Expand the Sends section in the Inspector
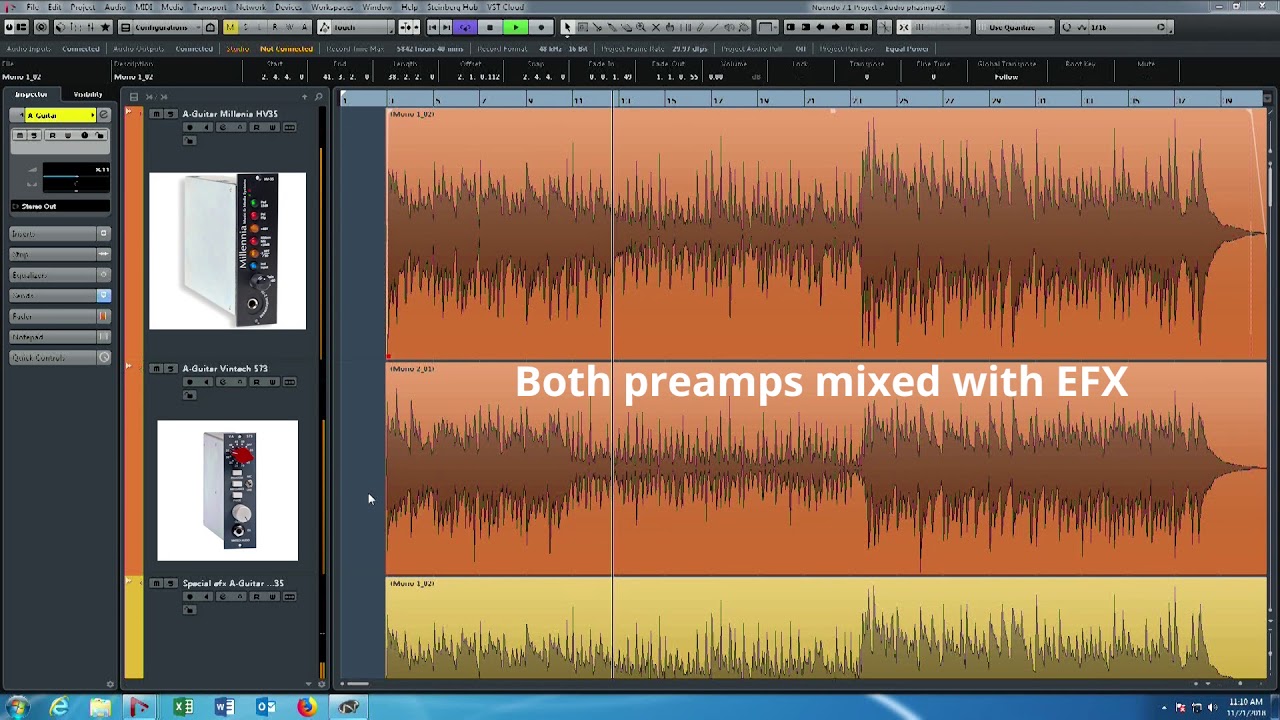 [x=60, y=296]
